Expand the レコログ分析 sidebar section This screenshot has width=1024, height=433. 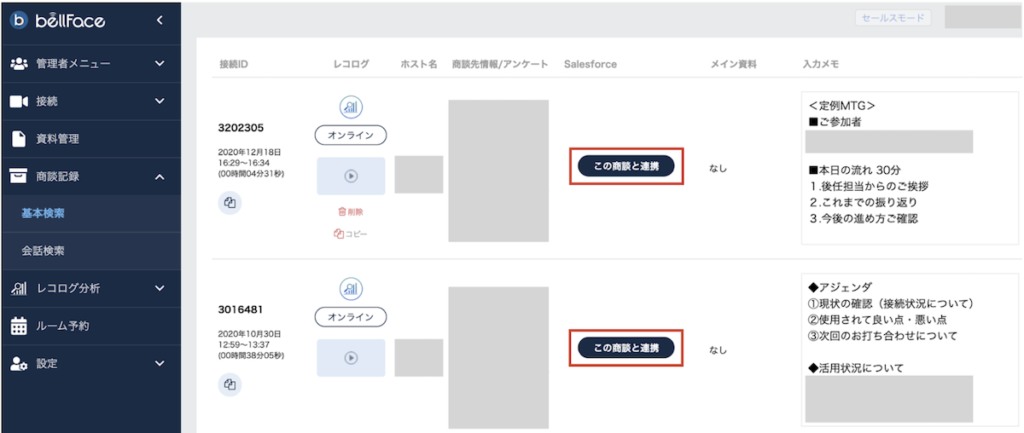click(x=159, y=289)
